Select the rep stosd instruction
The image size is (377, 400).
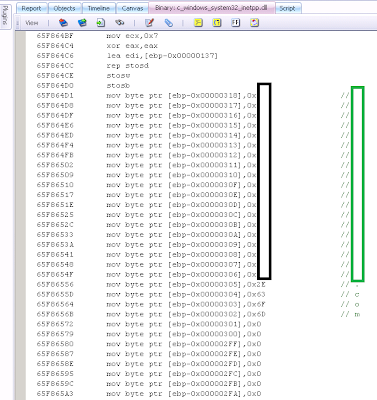(x=128, y=66)
